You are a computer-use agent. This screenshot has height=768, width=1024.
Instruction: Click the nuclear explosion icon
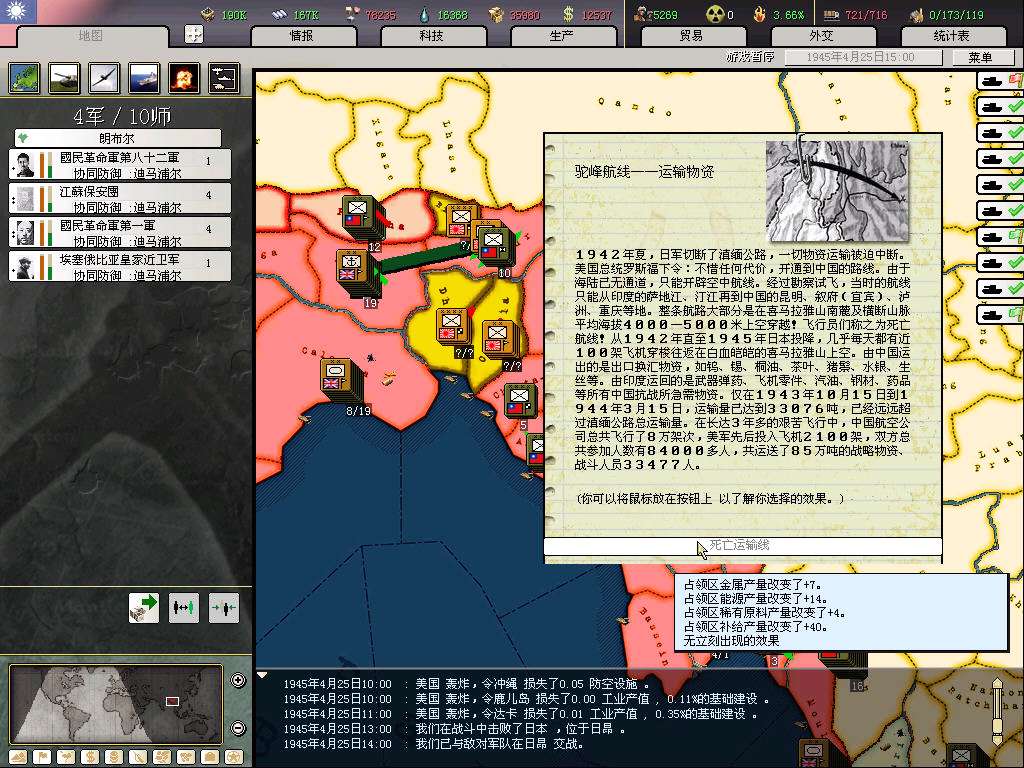click(184, 77)
